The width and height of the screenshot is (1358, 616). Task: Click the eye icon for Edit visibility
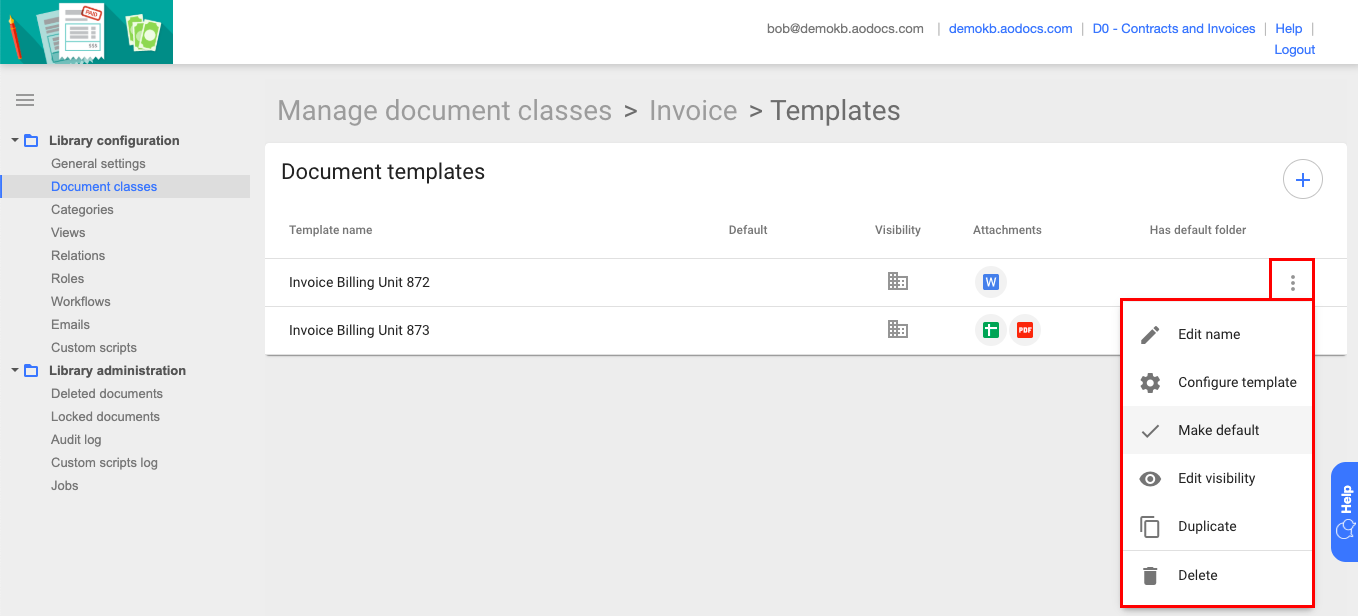[x=1150, y=478]
